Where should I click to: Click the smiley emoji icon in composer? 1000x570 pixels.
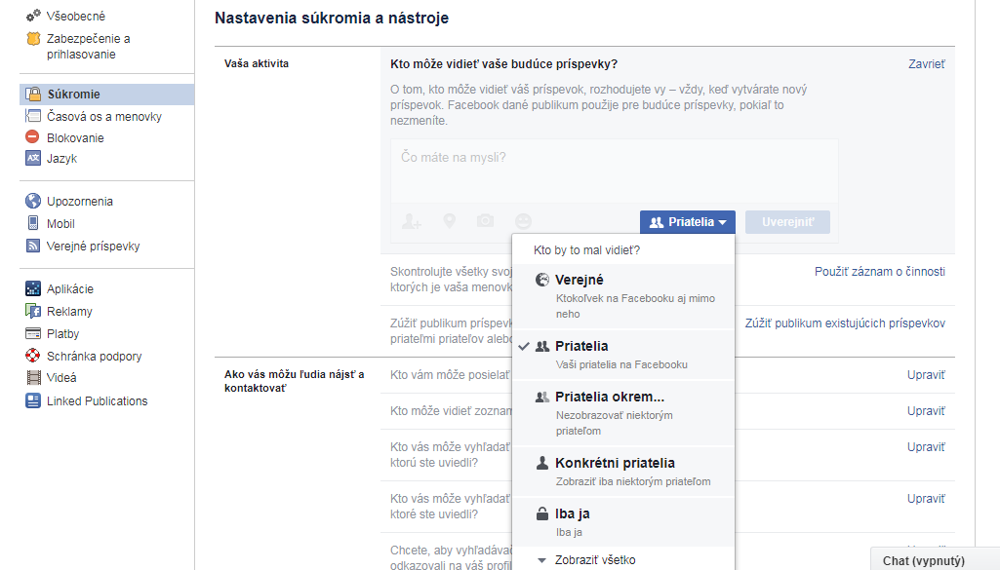(x=523, y=221)
